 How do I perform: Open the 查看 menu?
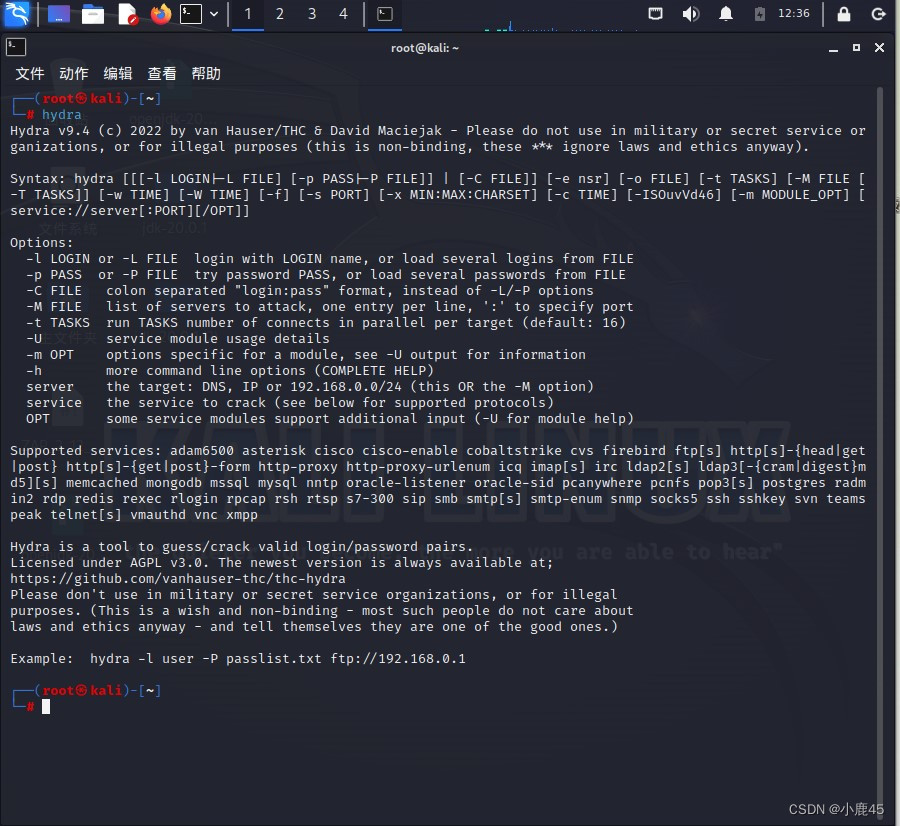coord(162,73)
